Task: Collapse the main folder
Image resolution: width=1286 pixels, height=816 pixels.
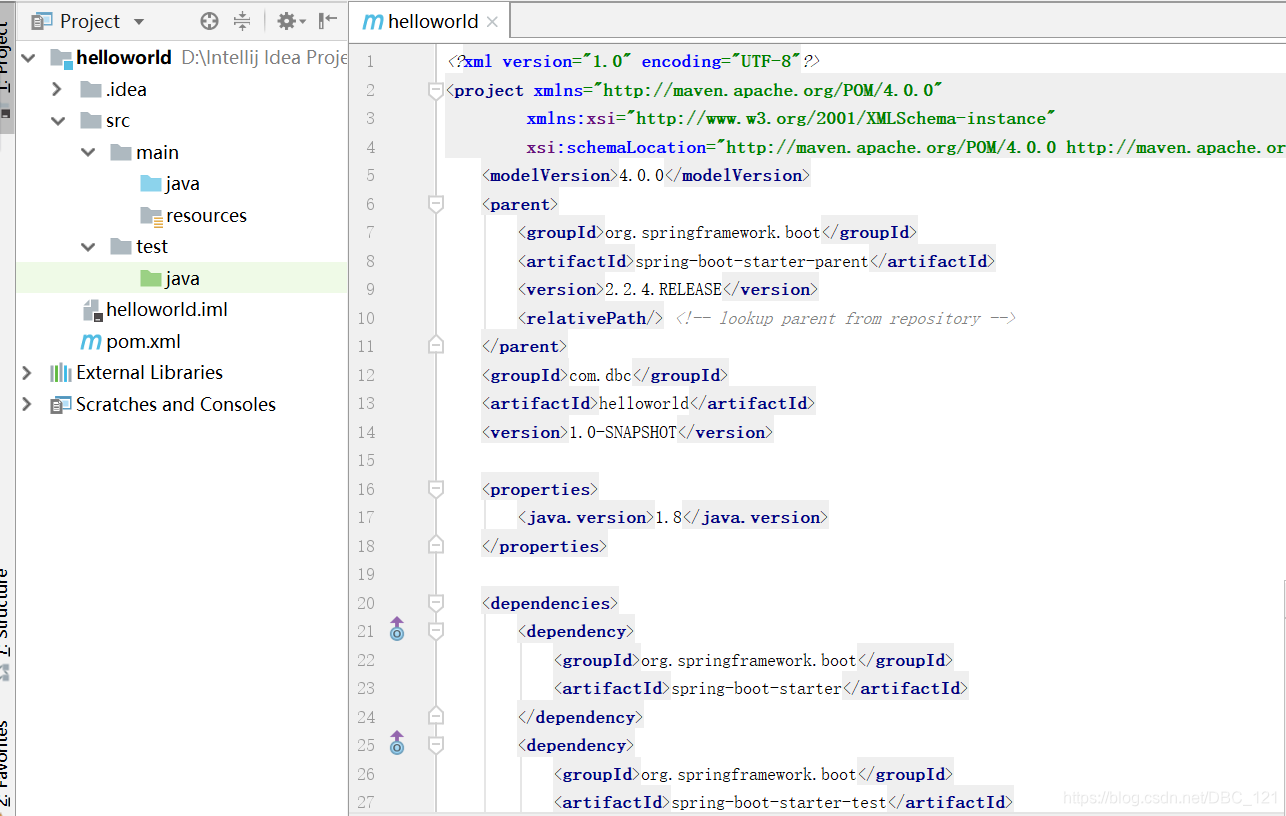Action: point(89,153)
